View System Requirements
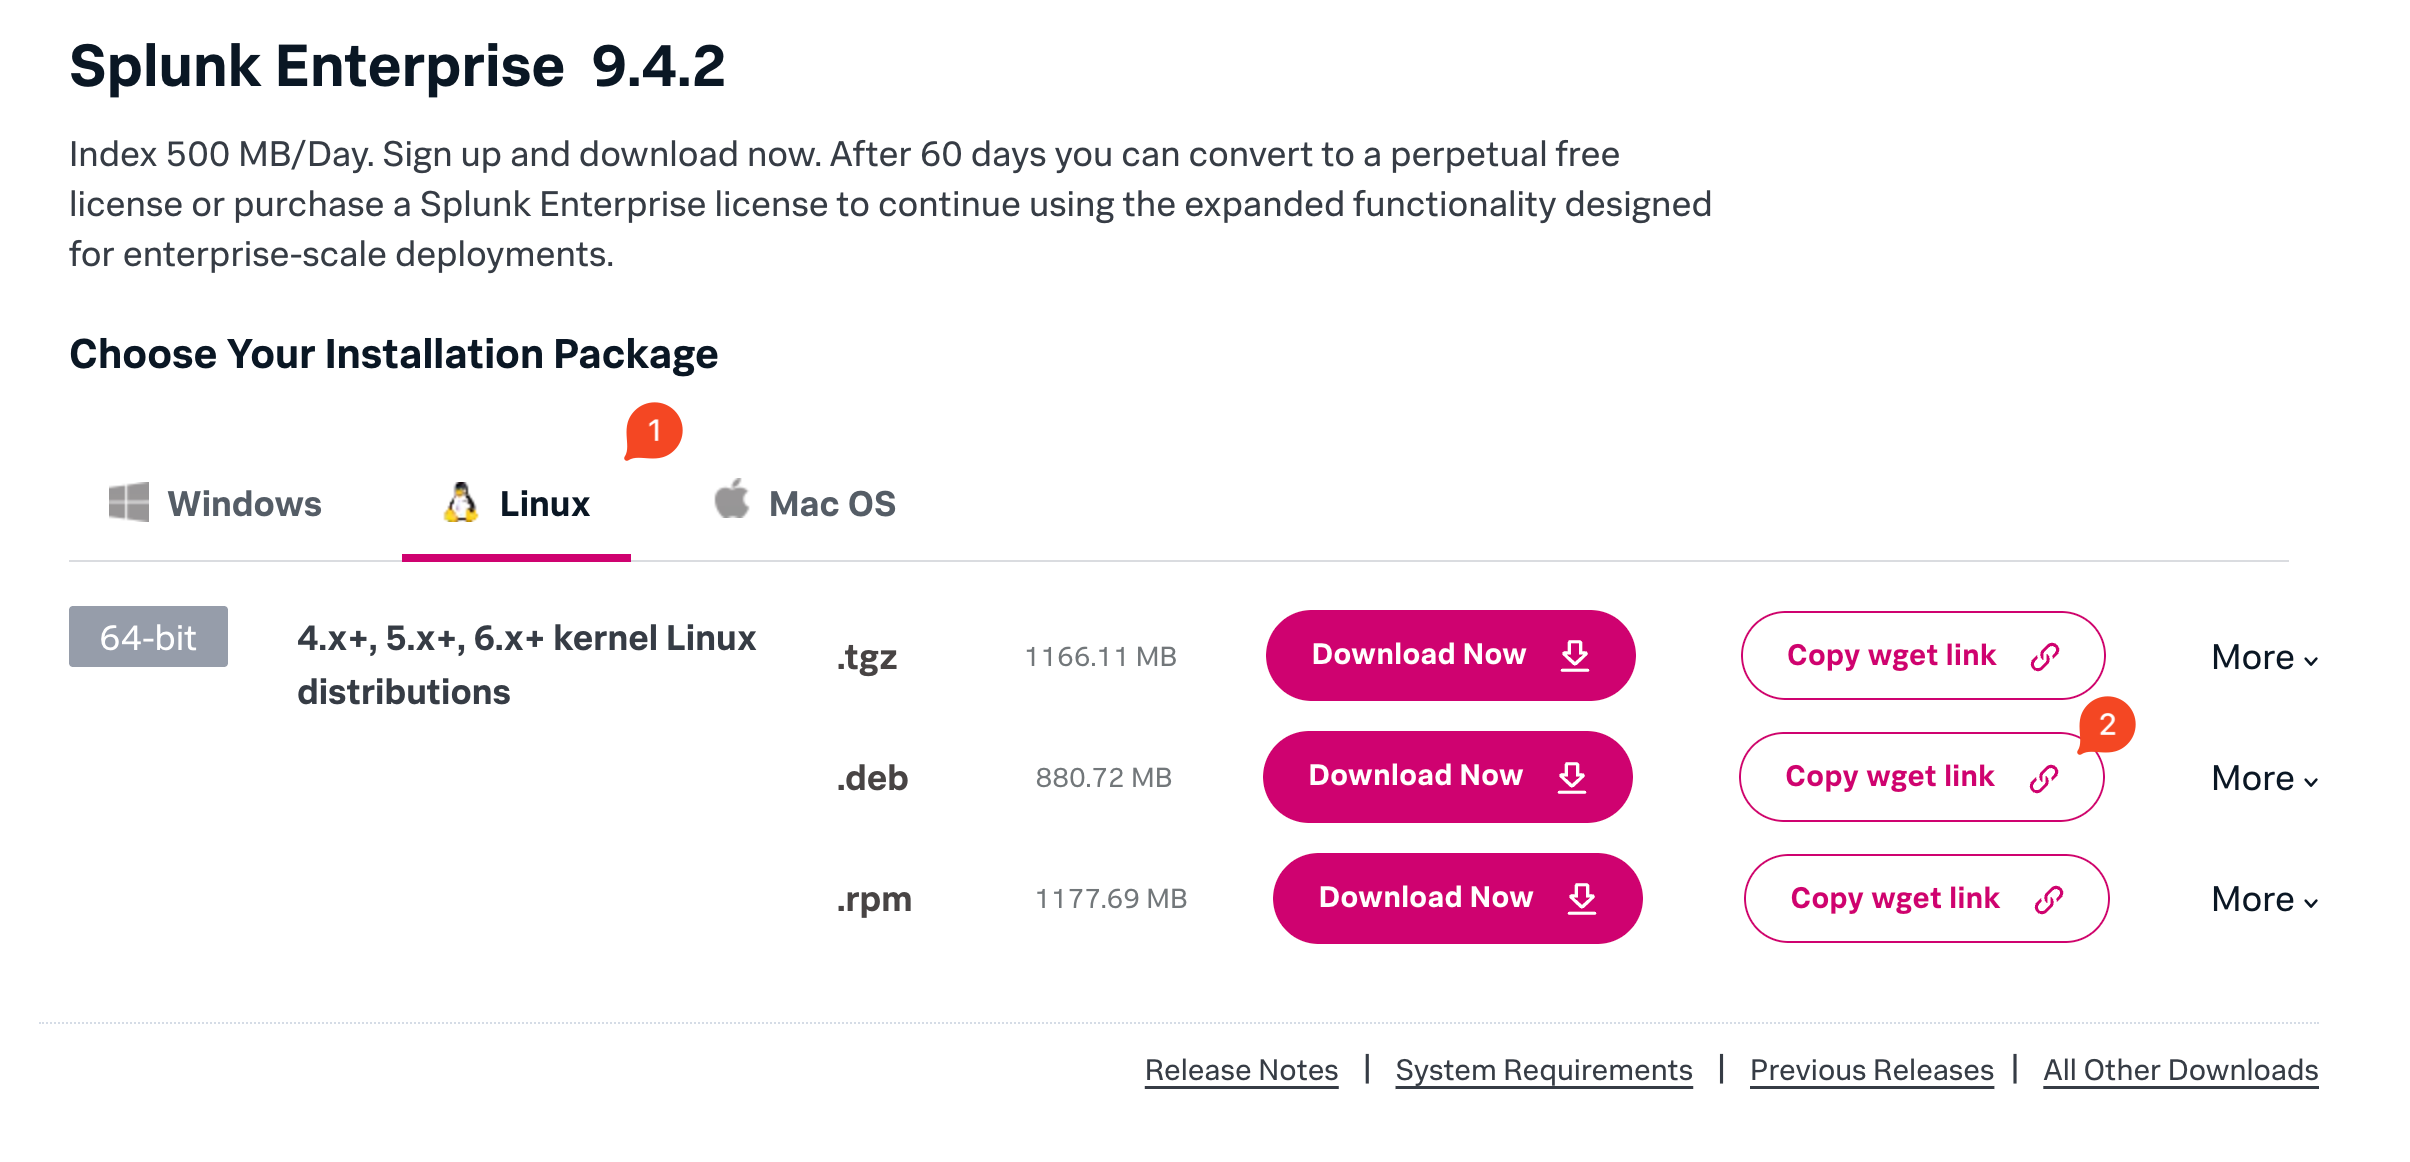This screenshot has width=2410, height=1162. pos(1543,1069)
